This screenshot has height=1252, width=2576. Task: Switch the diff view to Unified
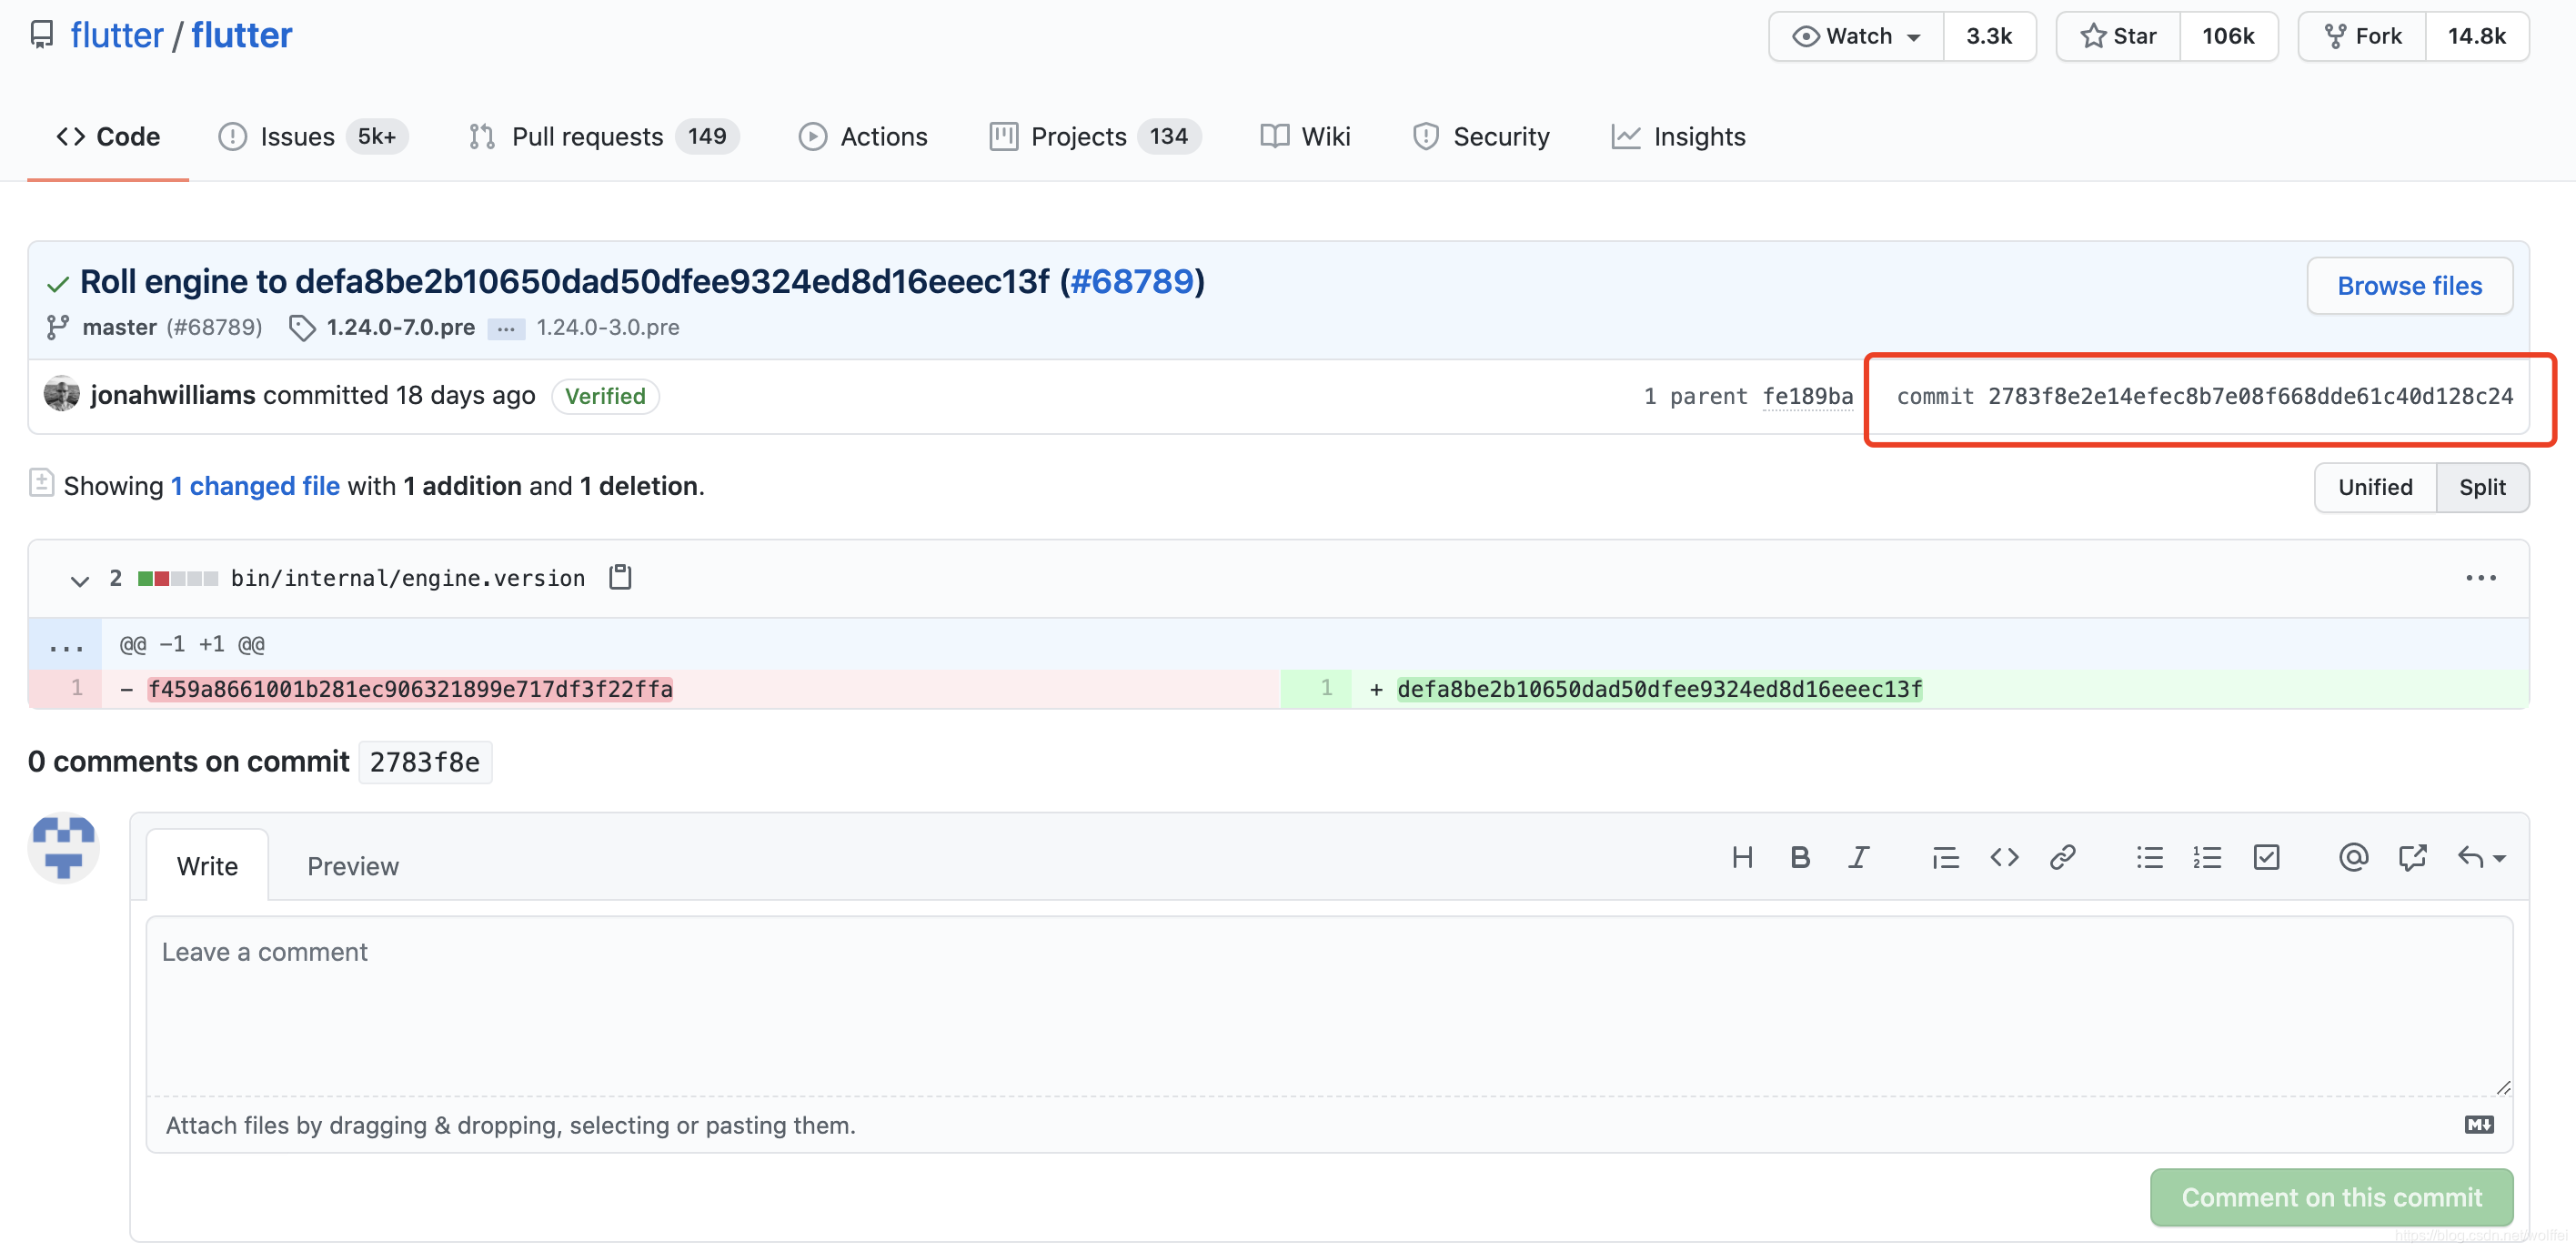pyautogui.click(x=2374, y=487)
